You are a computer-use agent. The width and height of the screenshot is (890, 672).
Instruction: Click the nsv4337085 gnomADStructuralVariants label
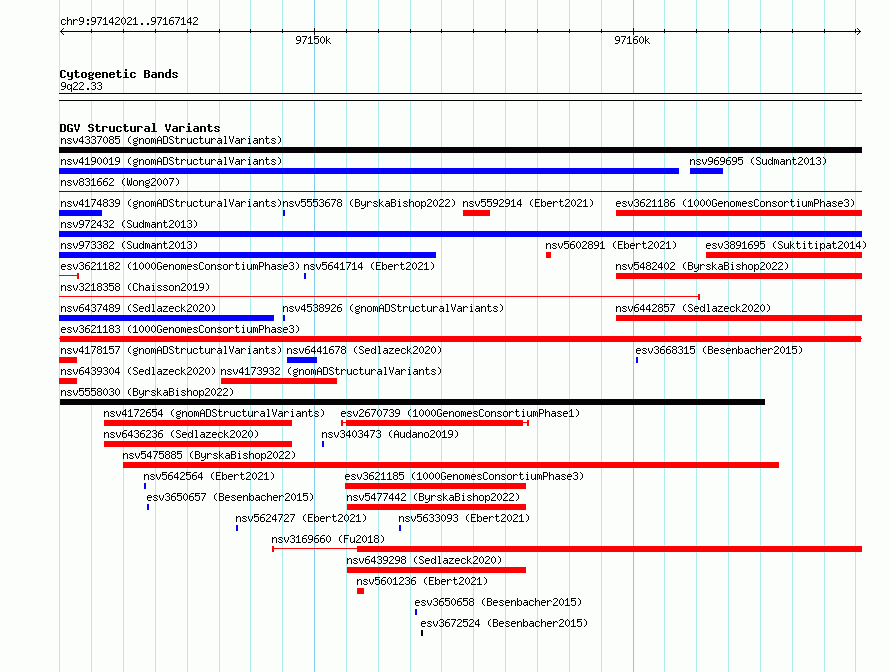tap(171, 140)
